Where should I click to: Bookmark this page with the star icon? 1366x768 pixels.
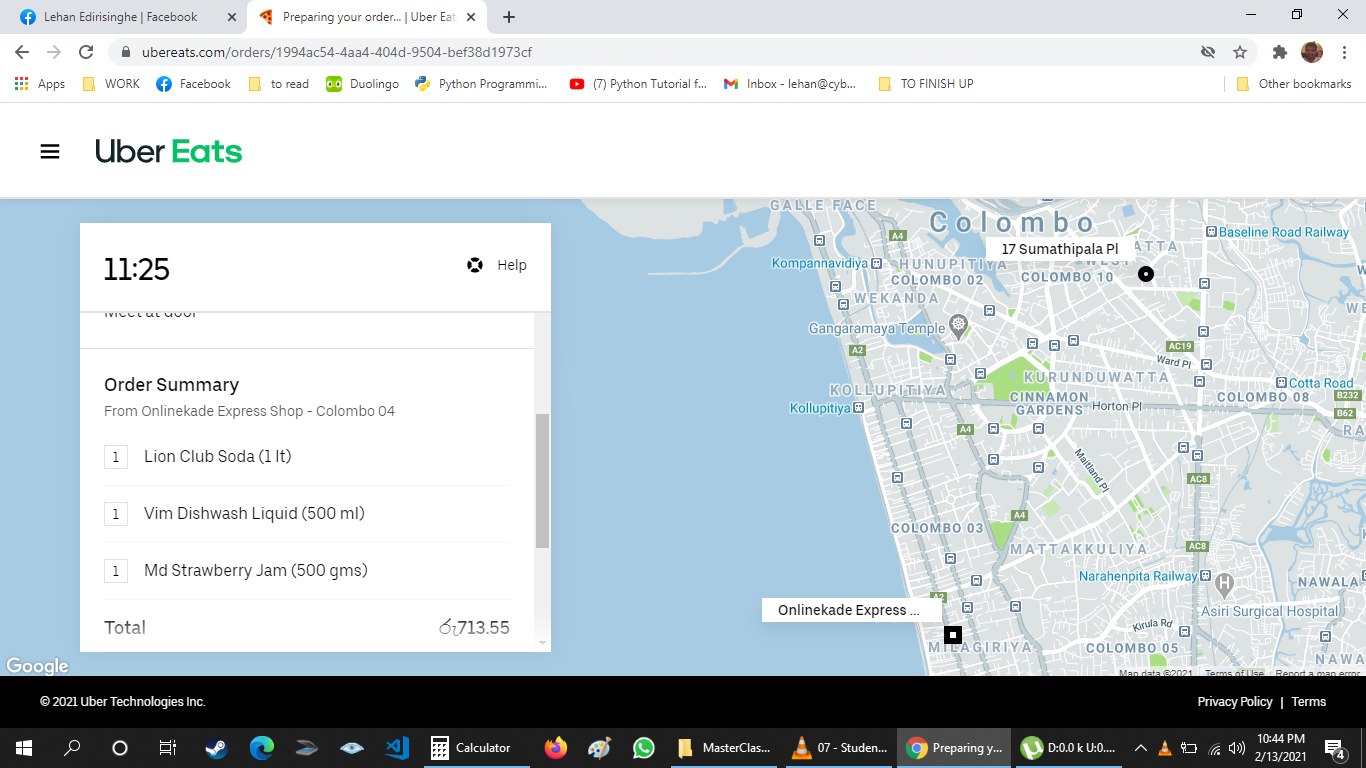[x=1240, y=52]
